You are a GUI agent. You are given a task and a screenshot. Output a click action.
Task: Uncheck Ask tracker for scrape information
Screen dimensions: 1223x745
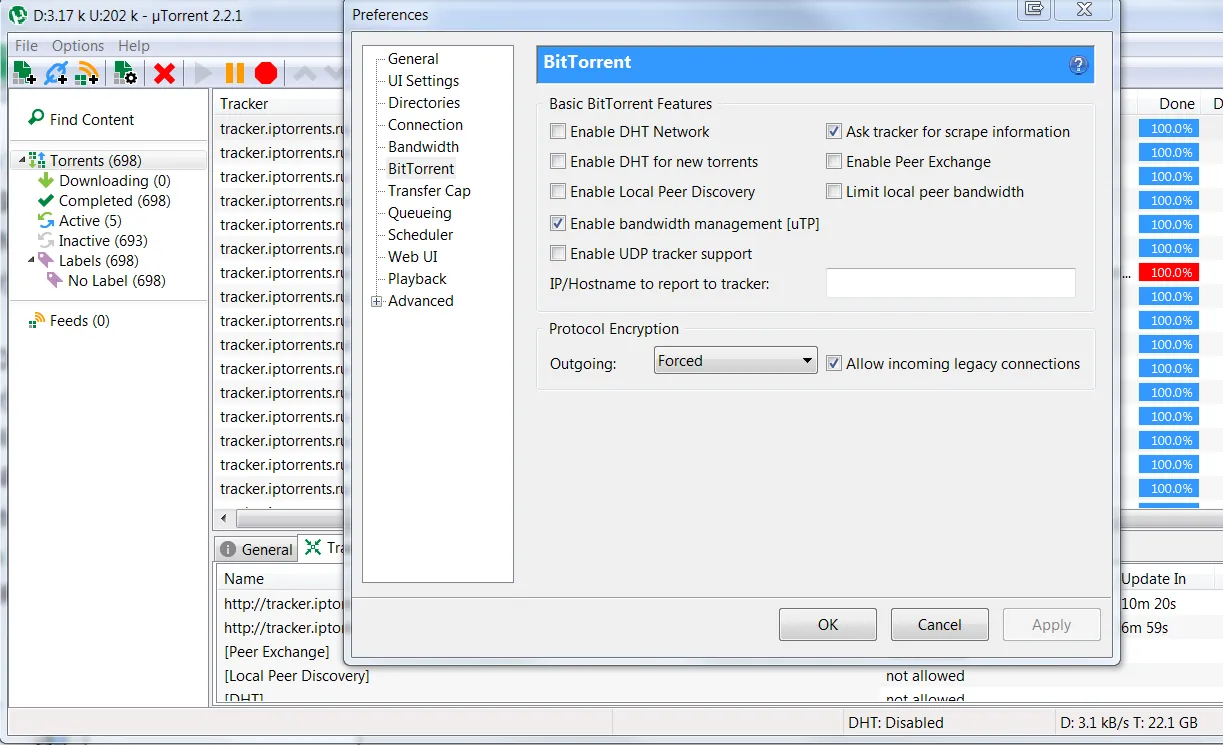pyautogui.click(x=834, y=131)
